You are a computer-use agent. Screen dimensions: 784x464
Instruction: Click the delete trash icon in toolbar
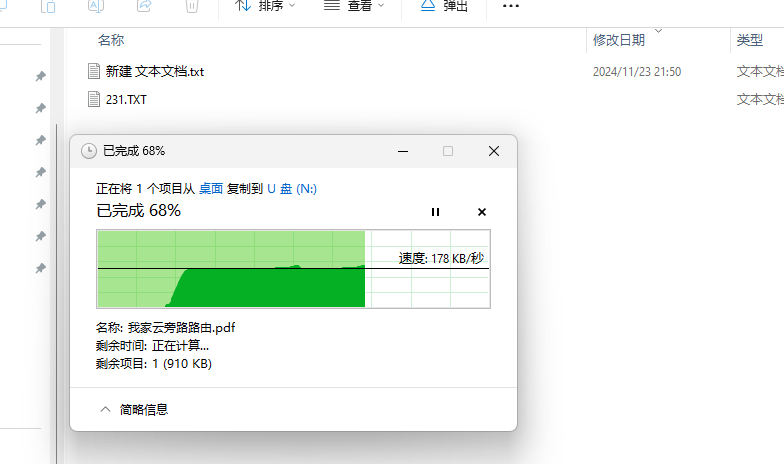(x=192, y=6)
